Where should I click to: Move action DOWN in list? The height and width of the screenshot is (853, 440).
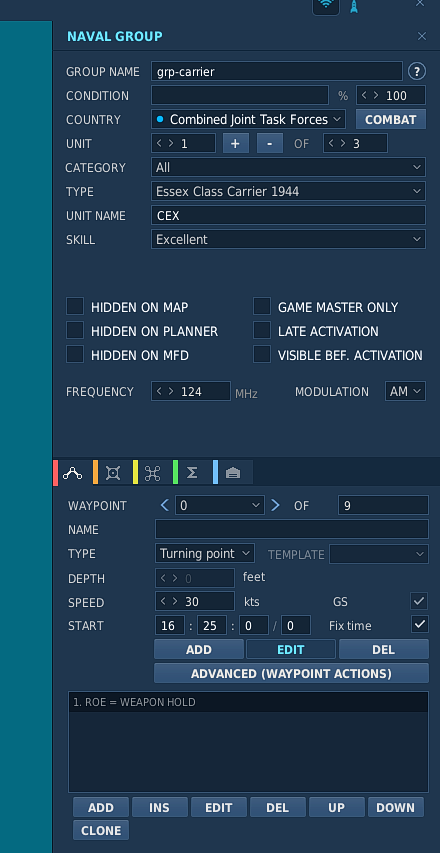[x=395, y=807]
